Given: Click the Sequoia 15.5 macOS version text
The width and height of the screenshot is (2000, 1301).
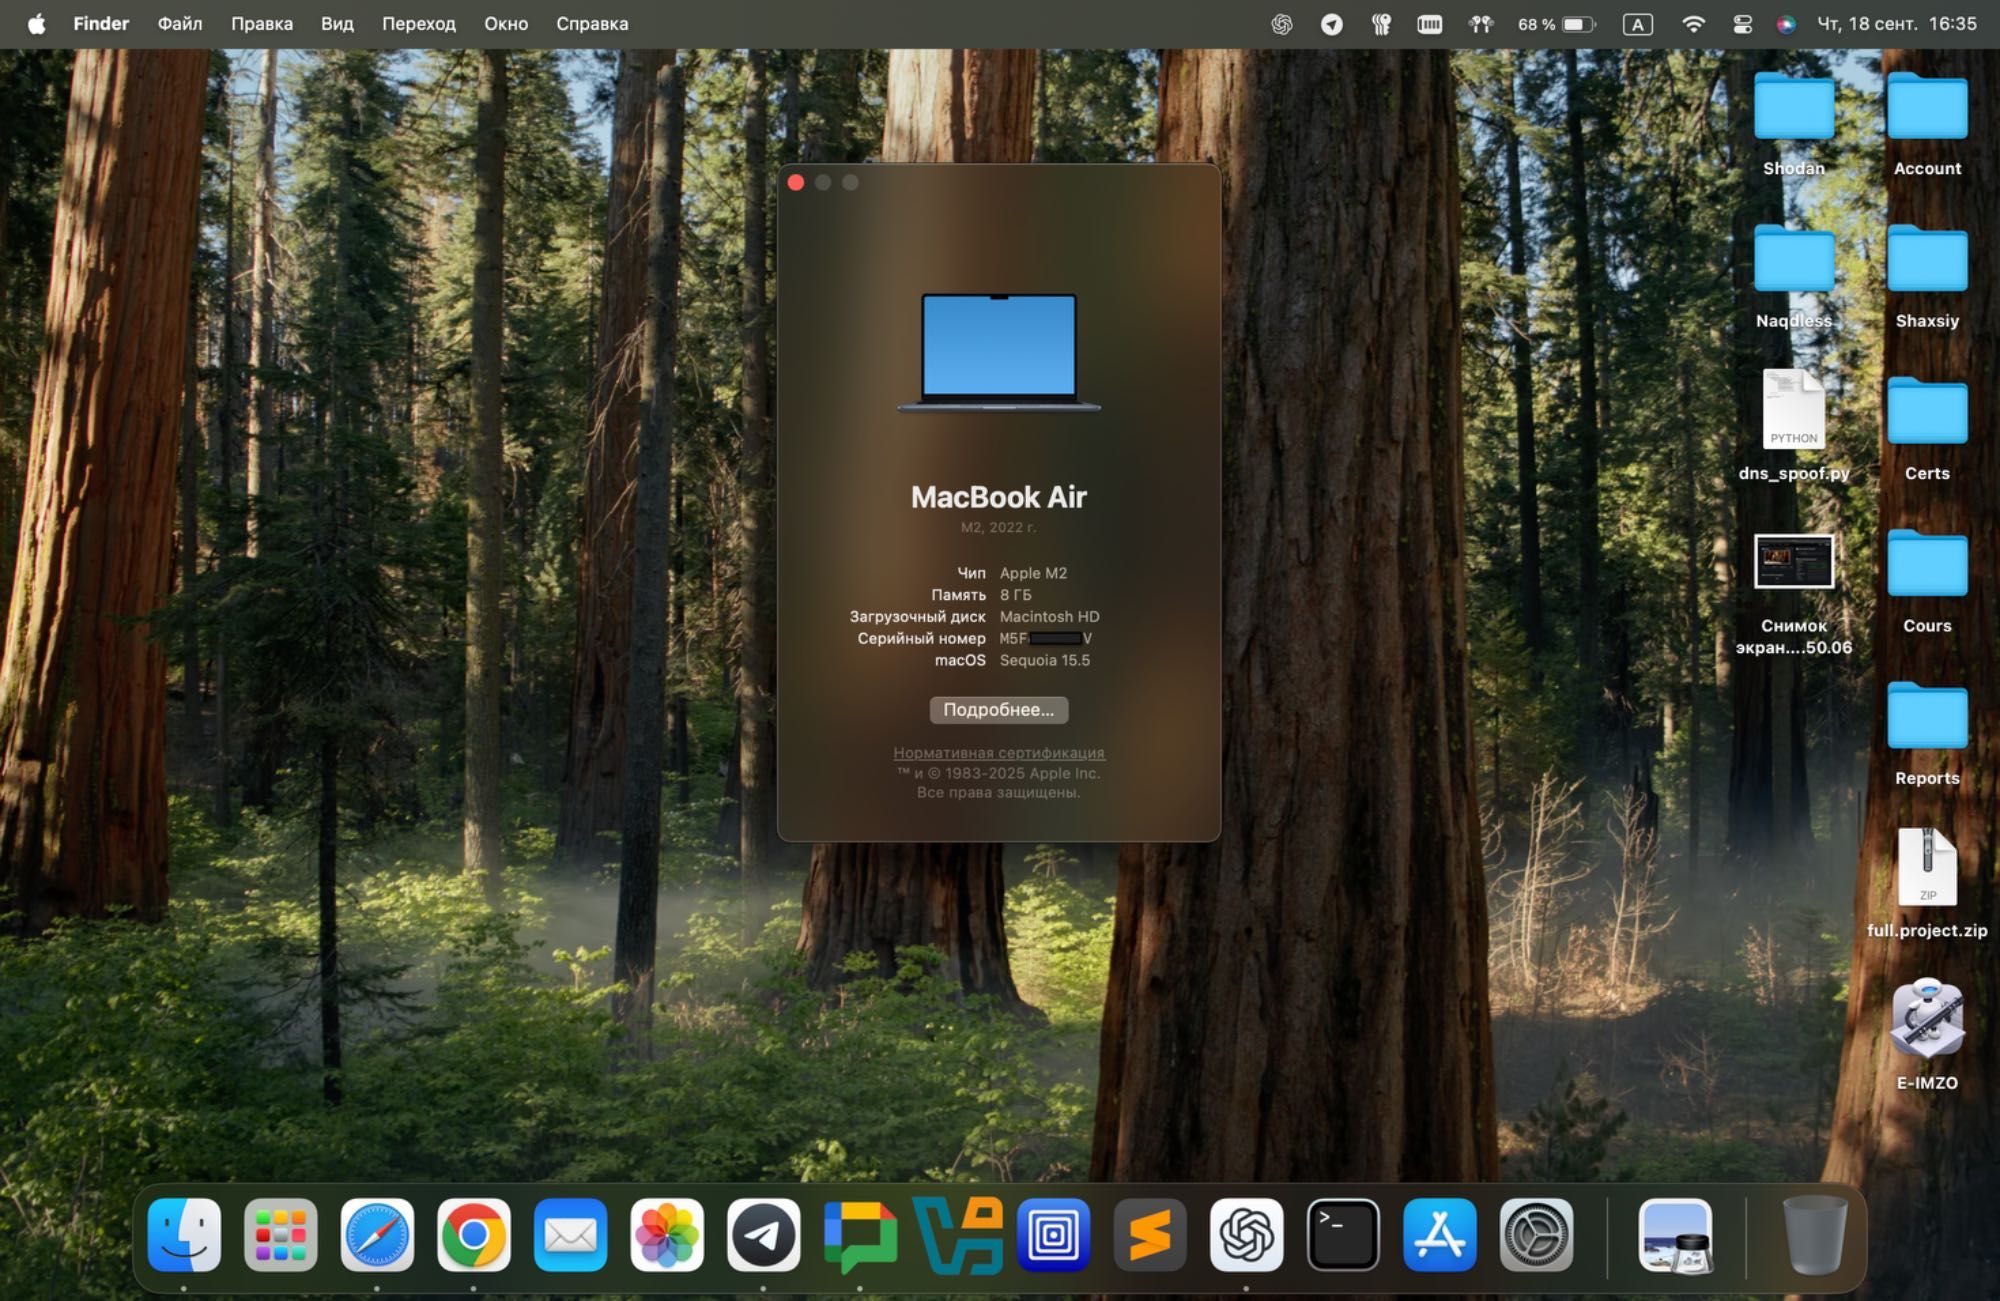Looking at the screenshot, I should (1045, 660).
